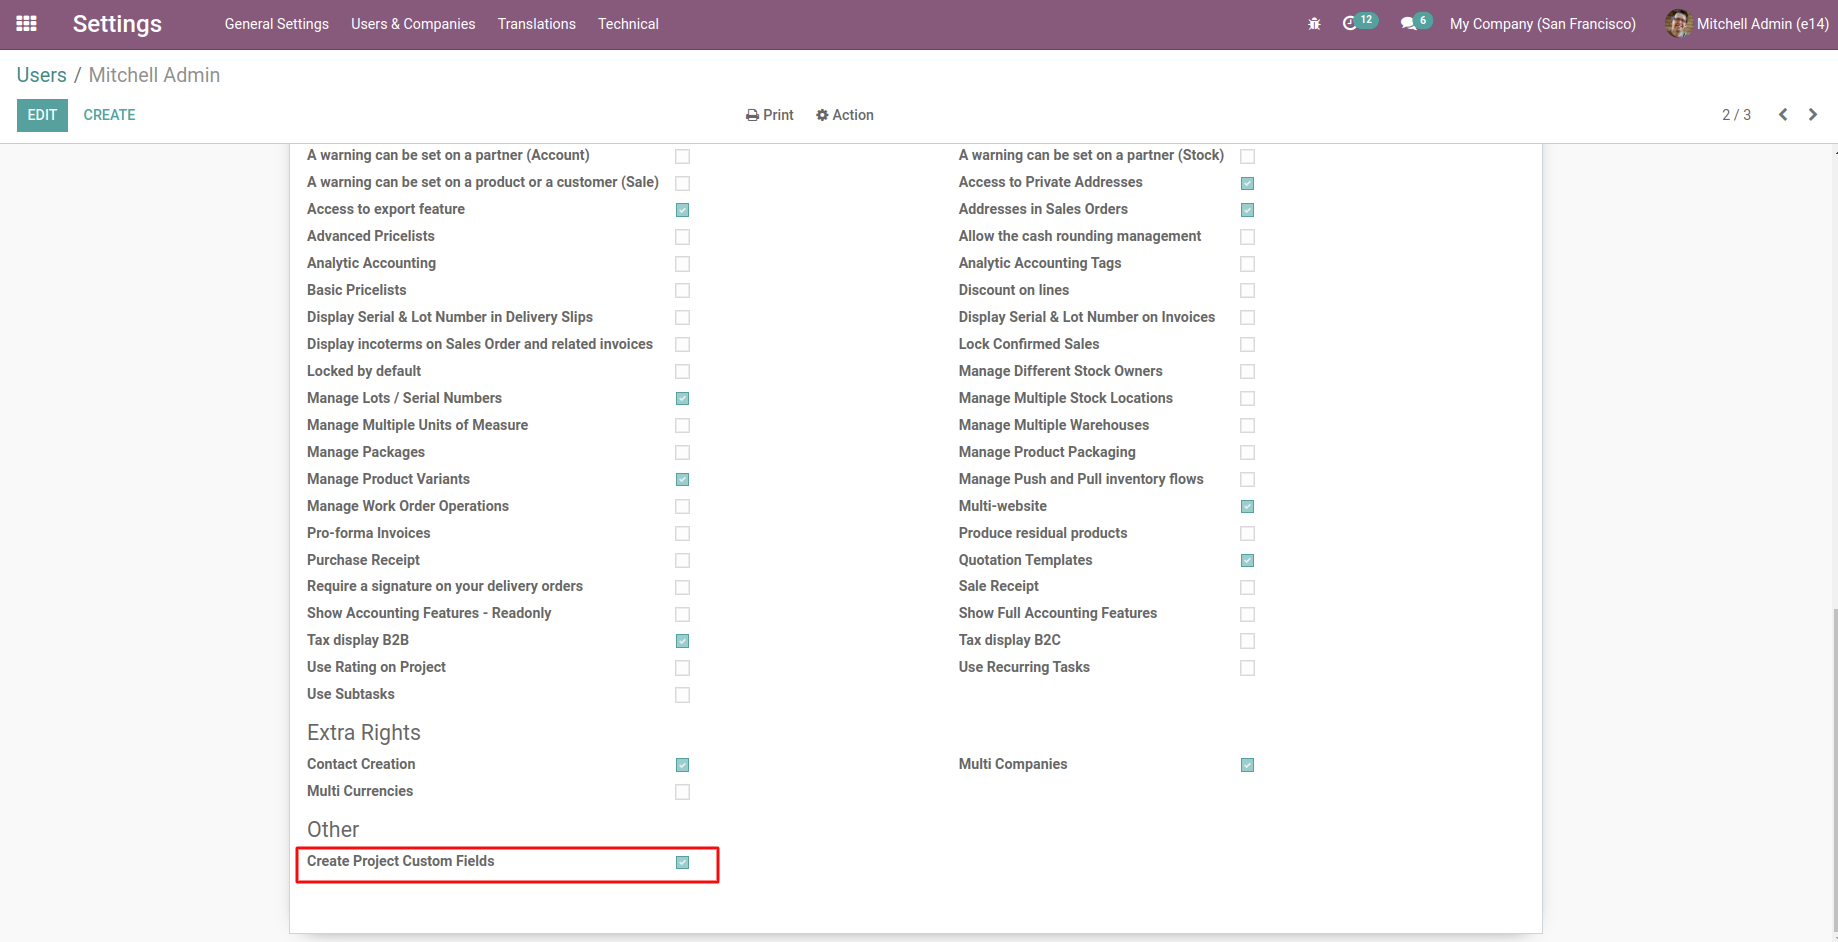
Task: Toggle Create Project Custom Fields checkbox
Action: click(x=682, y=862)
